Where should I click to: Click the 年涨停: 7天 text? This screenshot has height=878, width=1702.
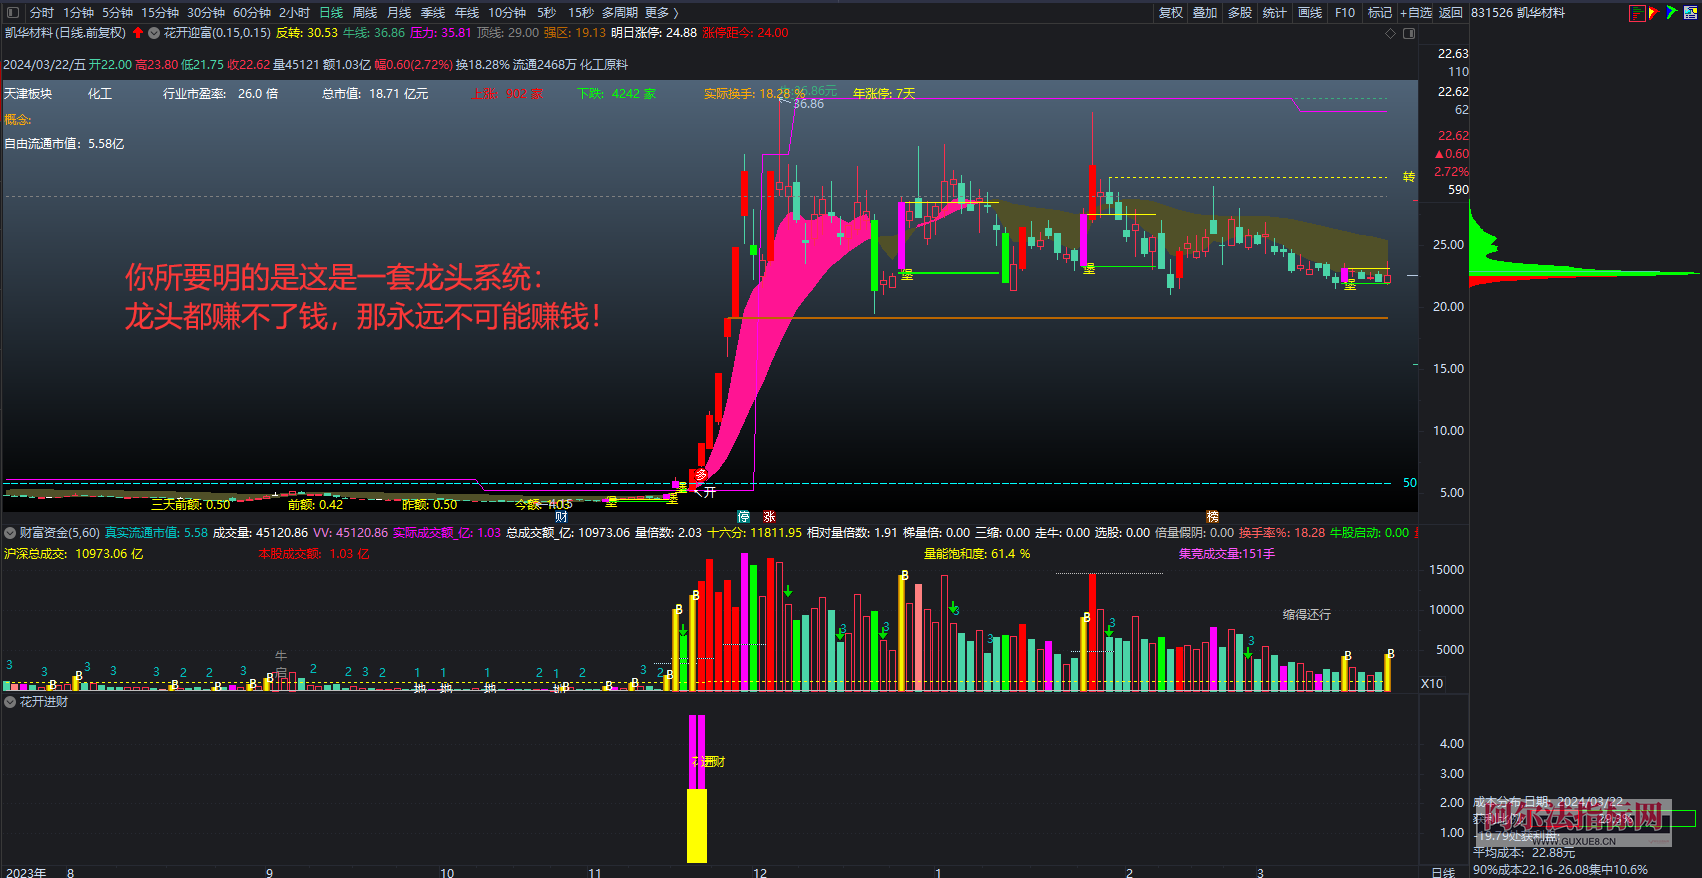click(x=884, y=93)
